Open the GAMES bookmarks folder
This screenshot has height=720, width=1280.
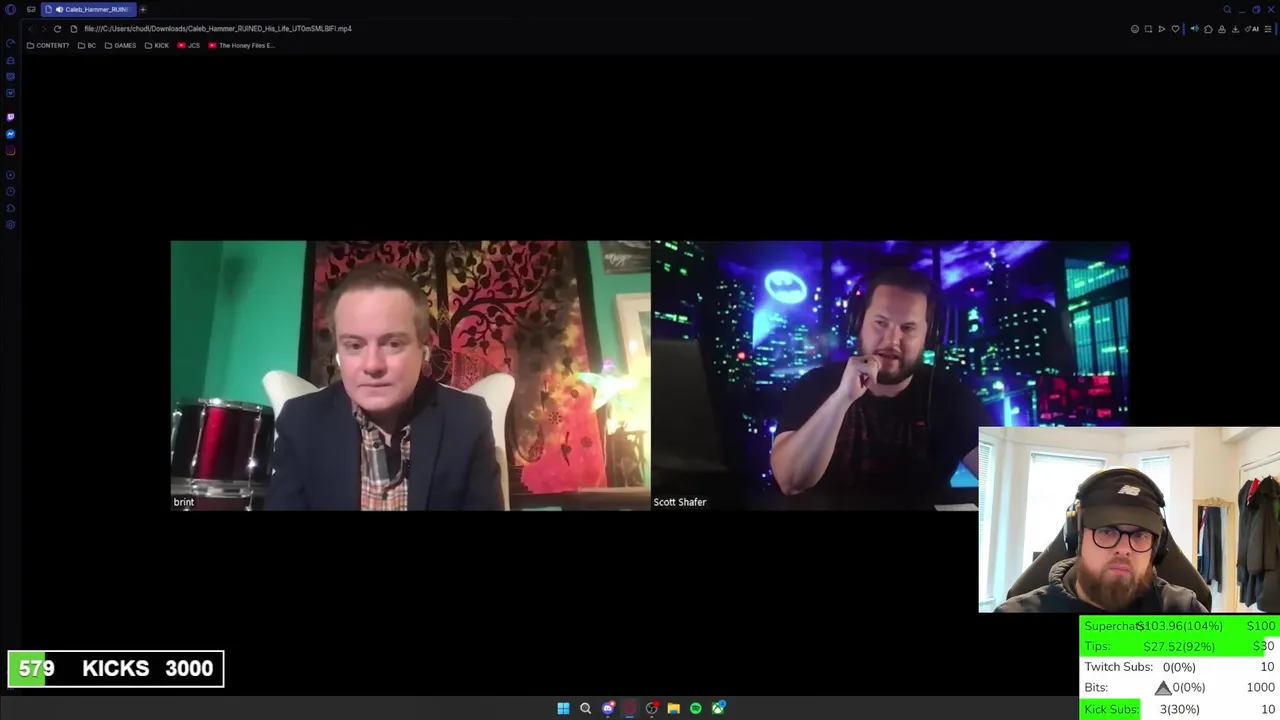(x=120, y=45)
